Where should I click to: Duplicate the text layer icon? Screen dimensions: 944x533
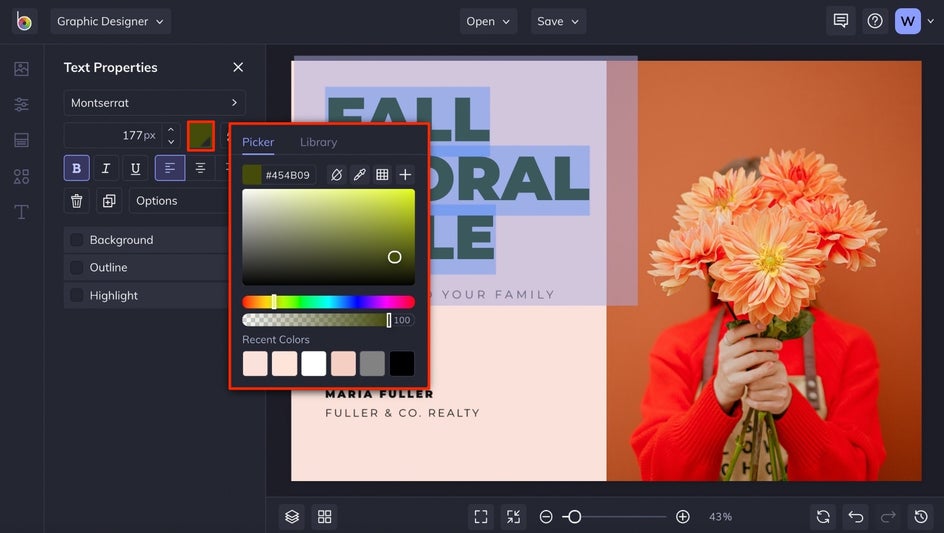click(109, 201)
